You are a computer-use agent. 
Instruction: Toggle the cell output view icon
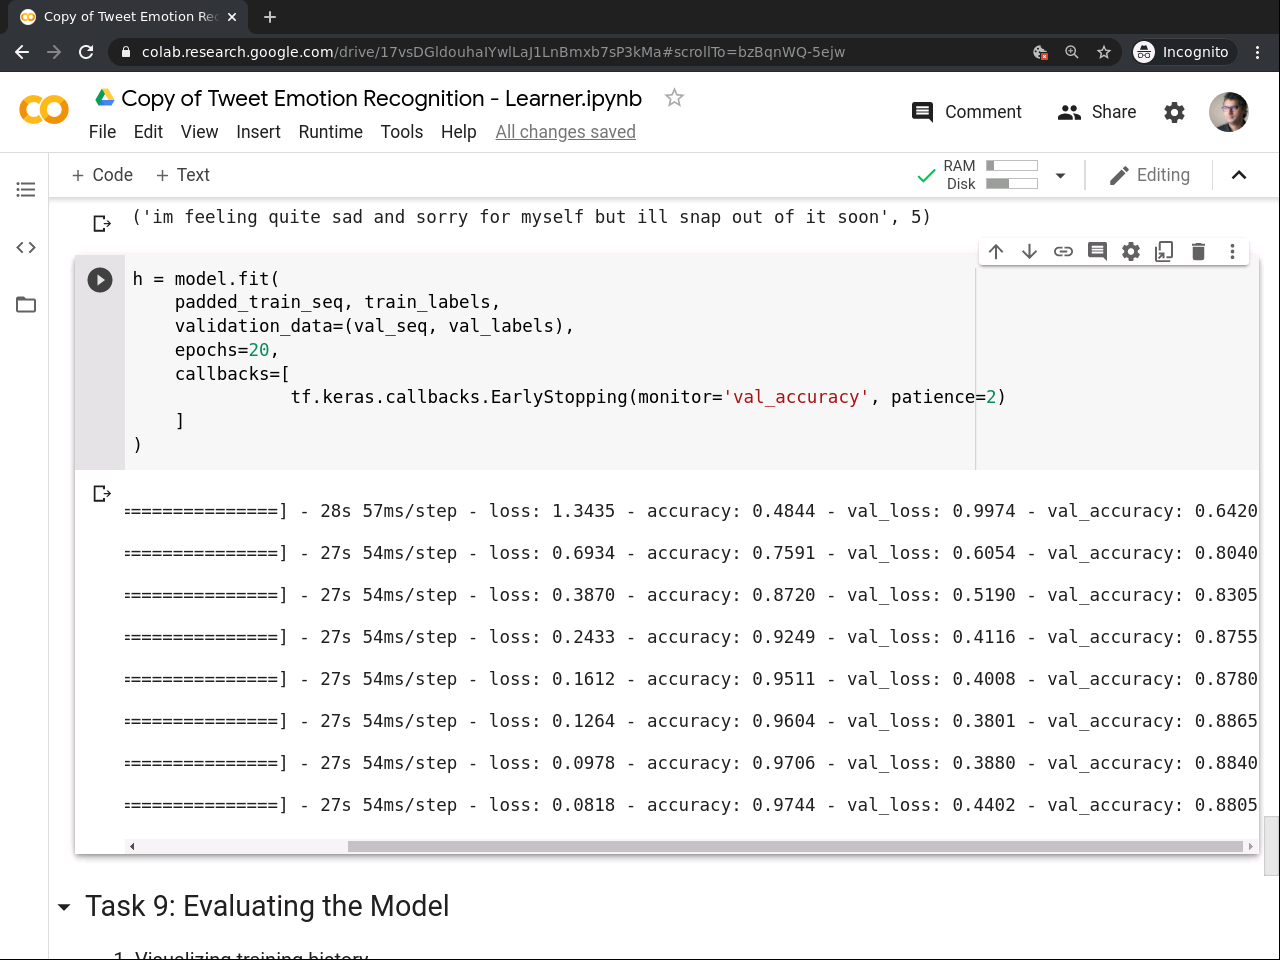tap(102, 493)
